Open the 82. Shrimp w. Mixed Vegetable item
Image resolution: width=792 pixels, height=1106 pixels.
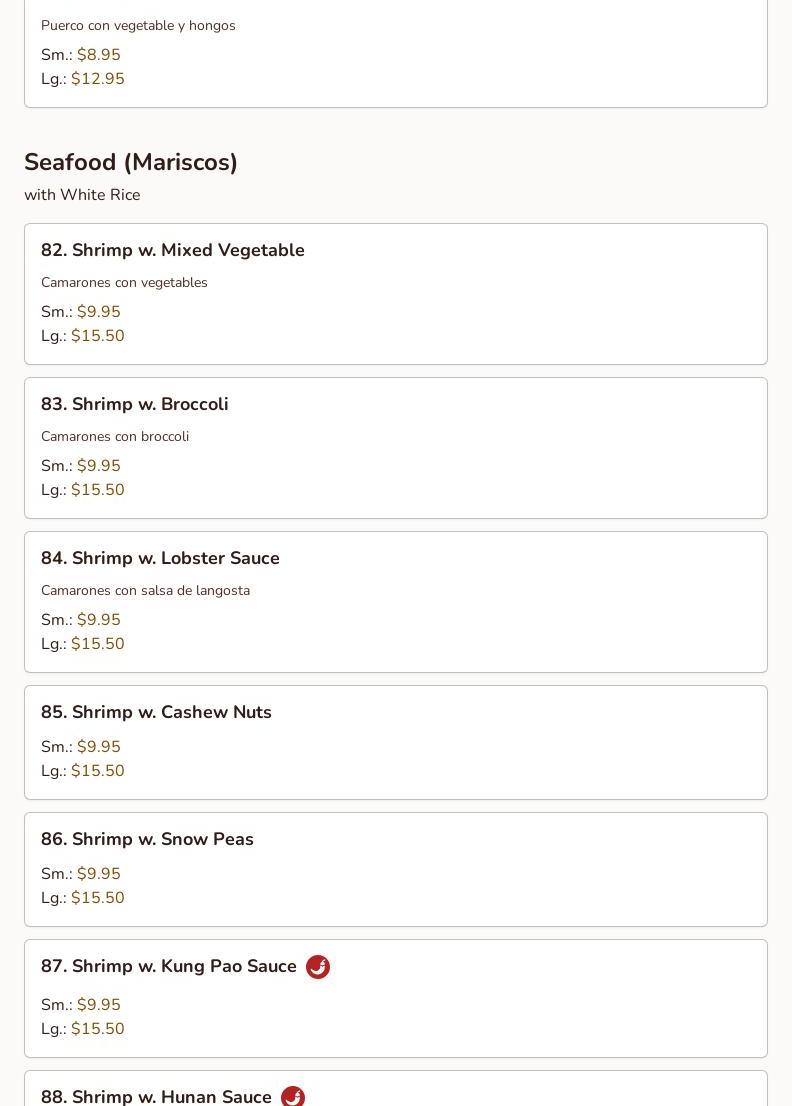[173, 250]
